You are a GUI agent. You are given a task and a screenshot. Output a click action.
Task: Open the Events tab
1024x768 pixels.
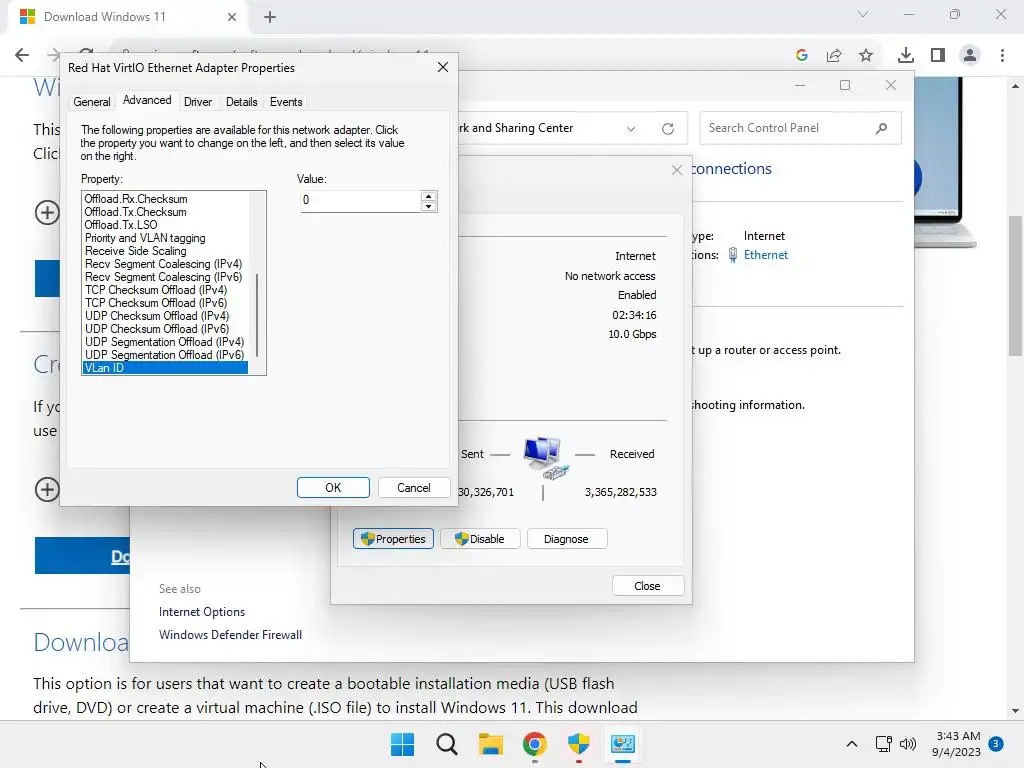click(x=286, y=102)
